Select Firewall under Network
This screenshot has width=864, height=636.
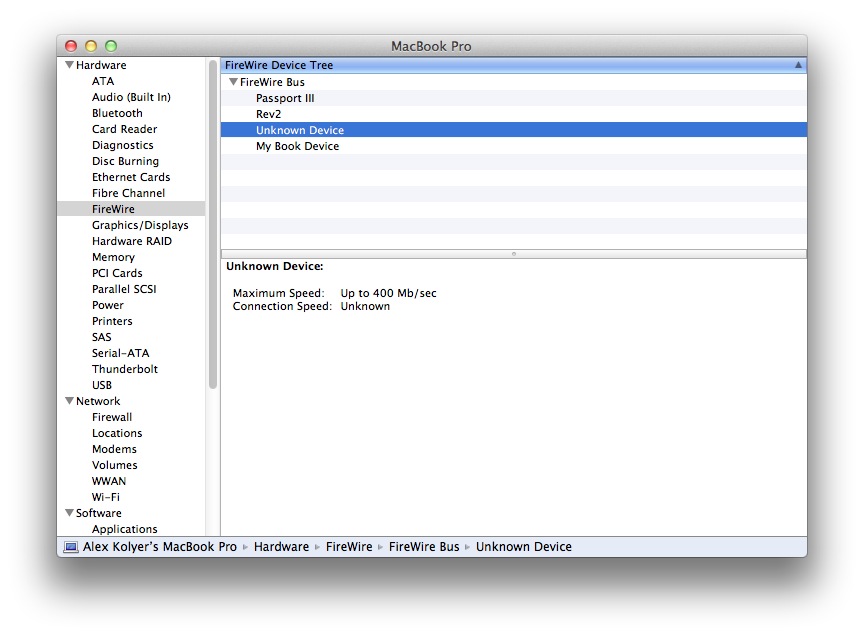[x=112, y=417]
